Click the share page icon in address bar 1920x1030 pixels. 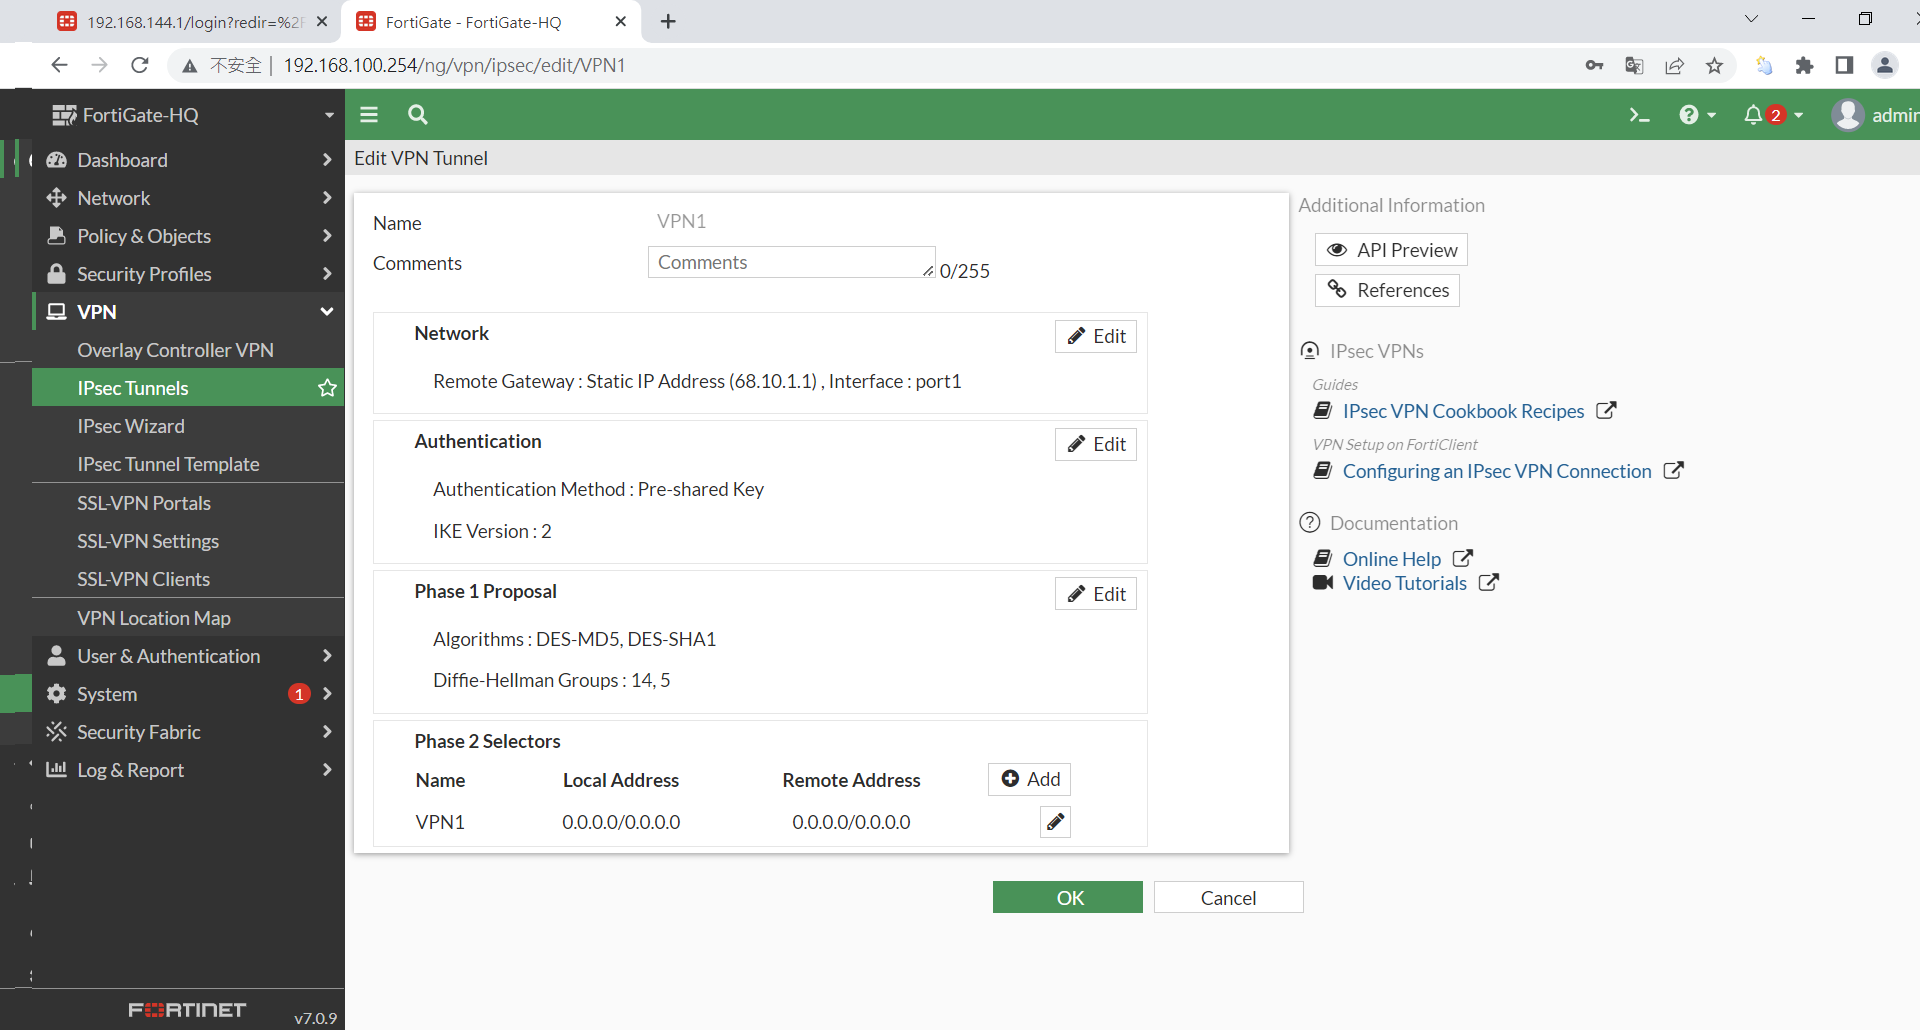pos(1675,66)
